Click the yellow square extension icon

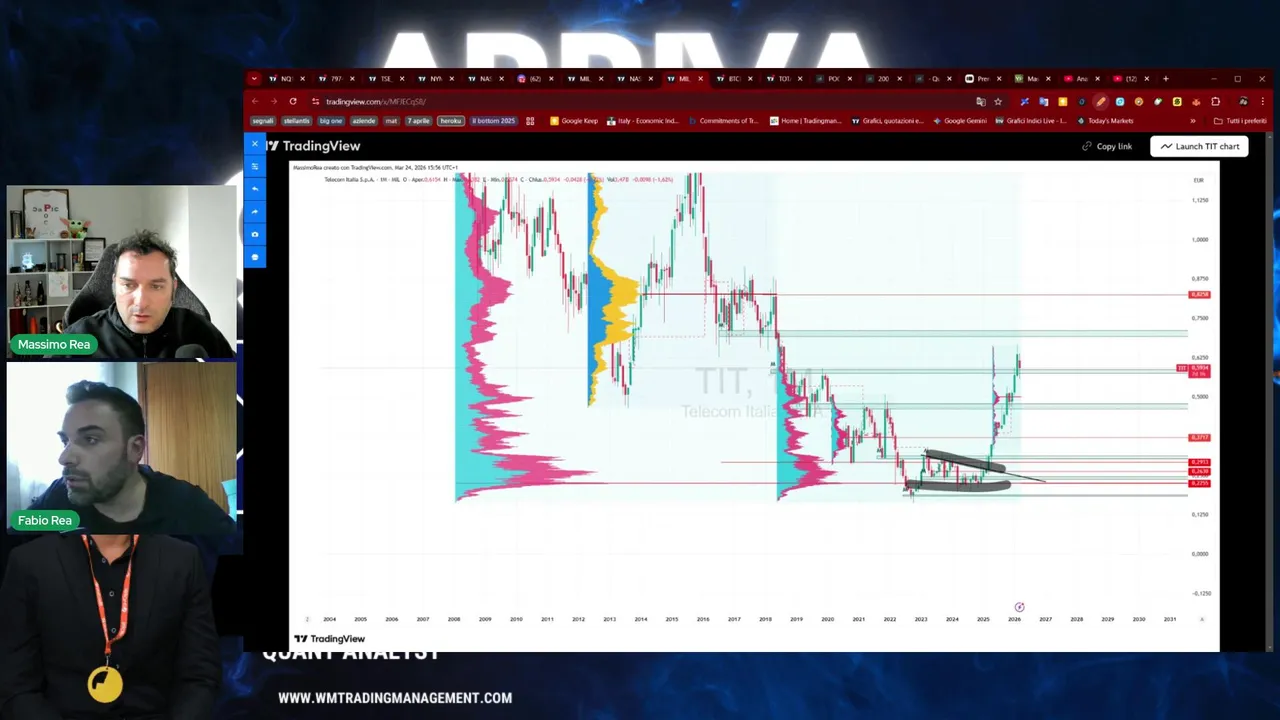click(1063, 101)
